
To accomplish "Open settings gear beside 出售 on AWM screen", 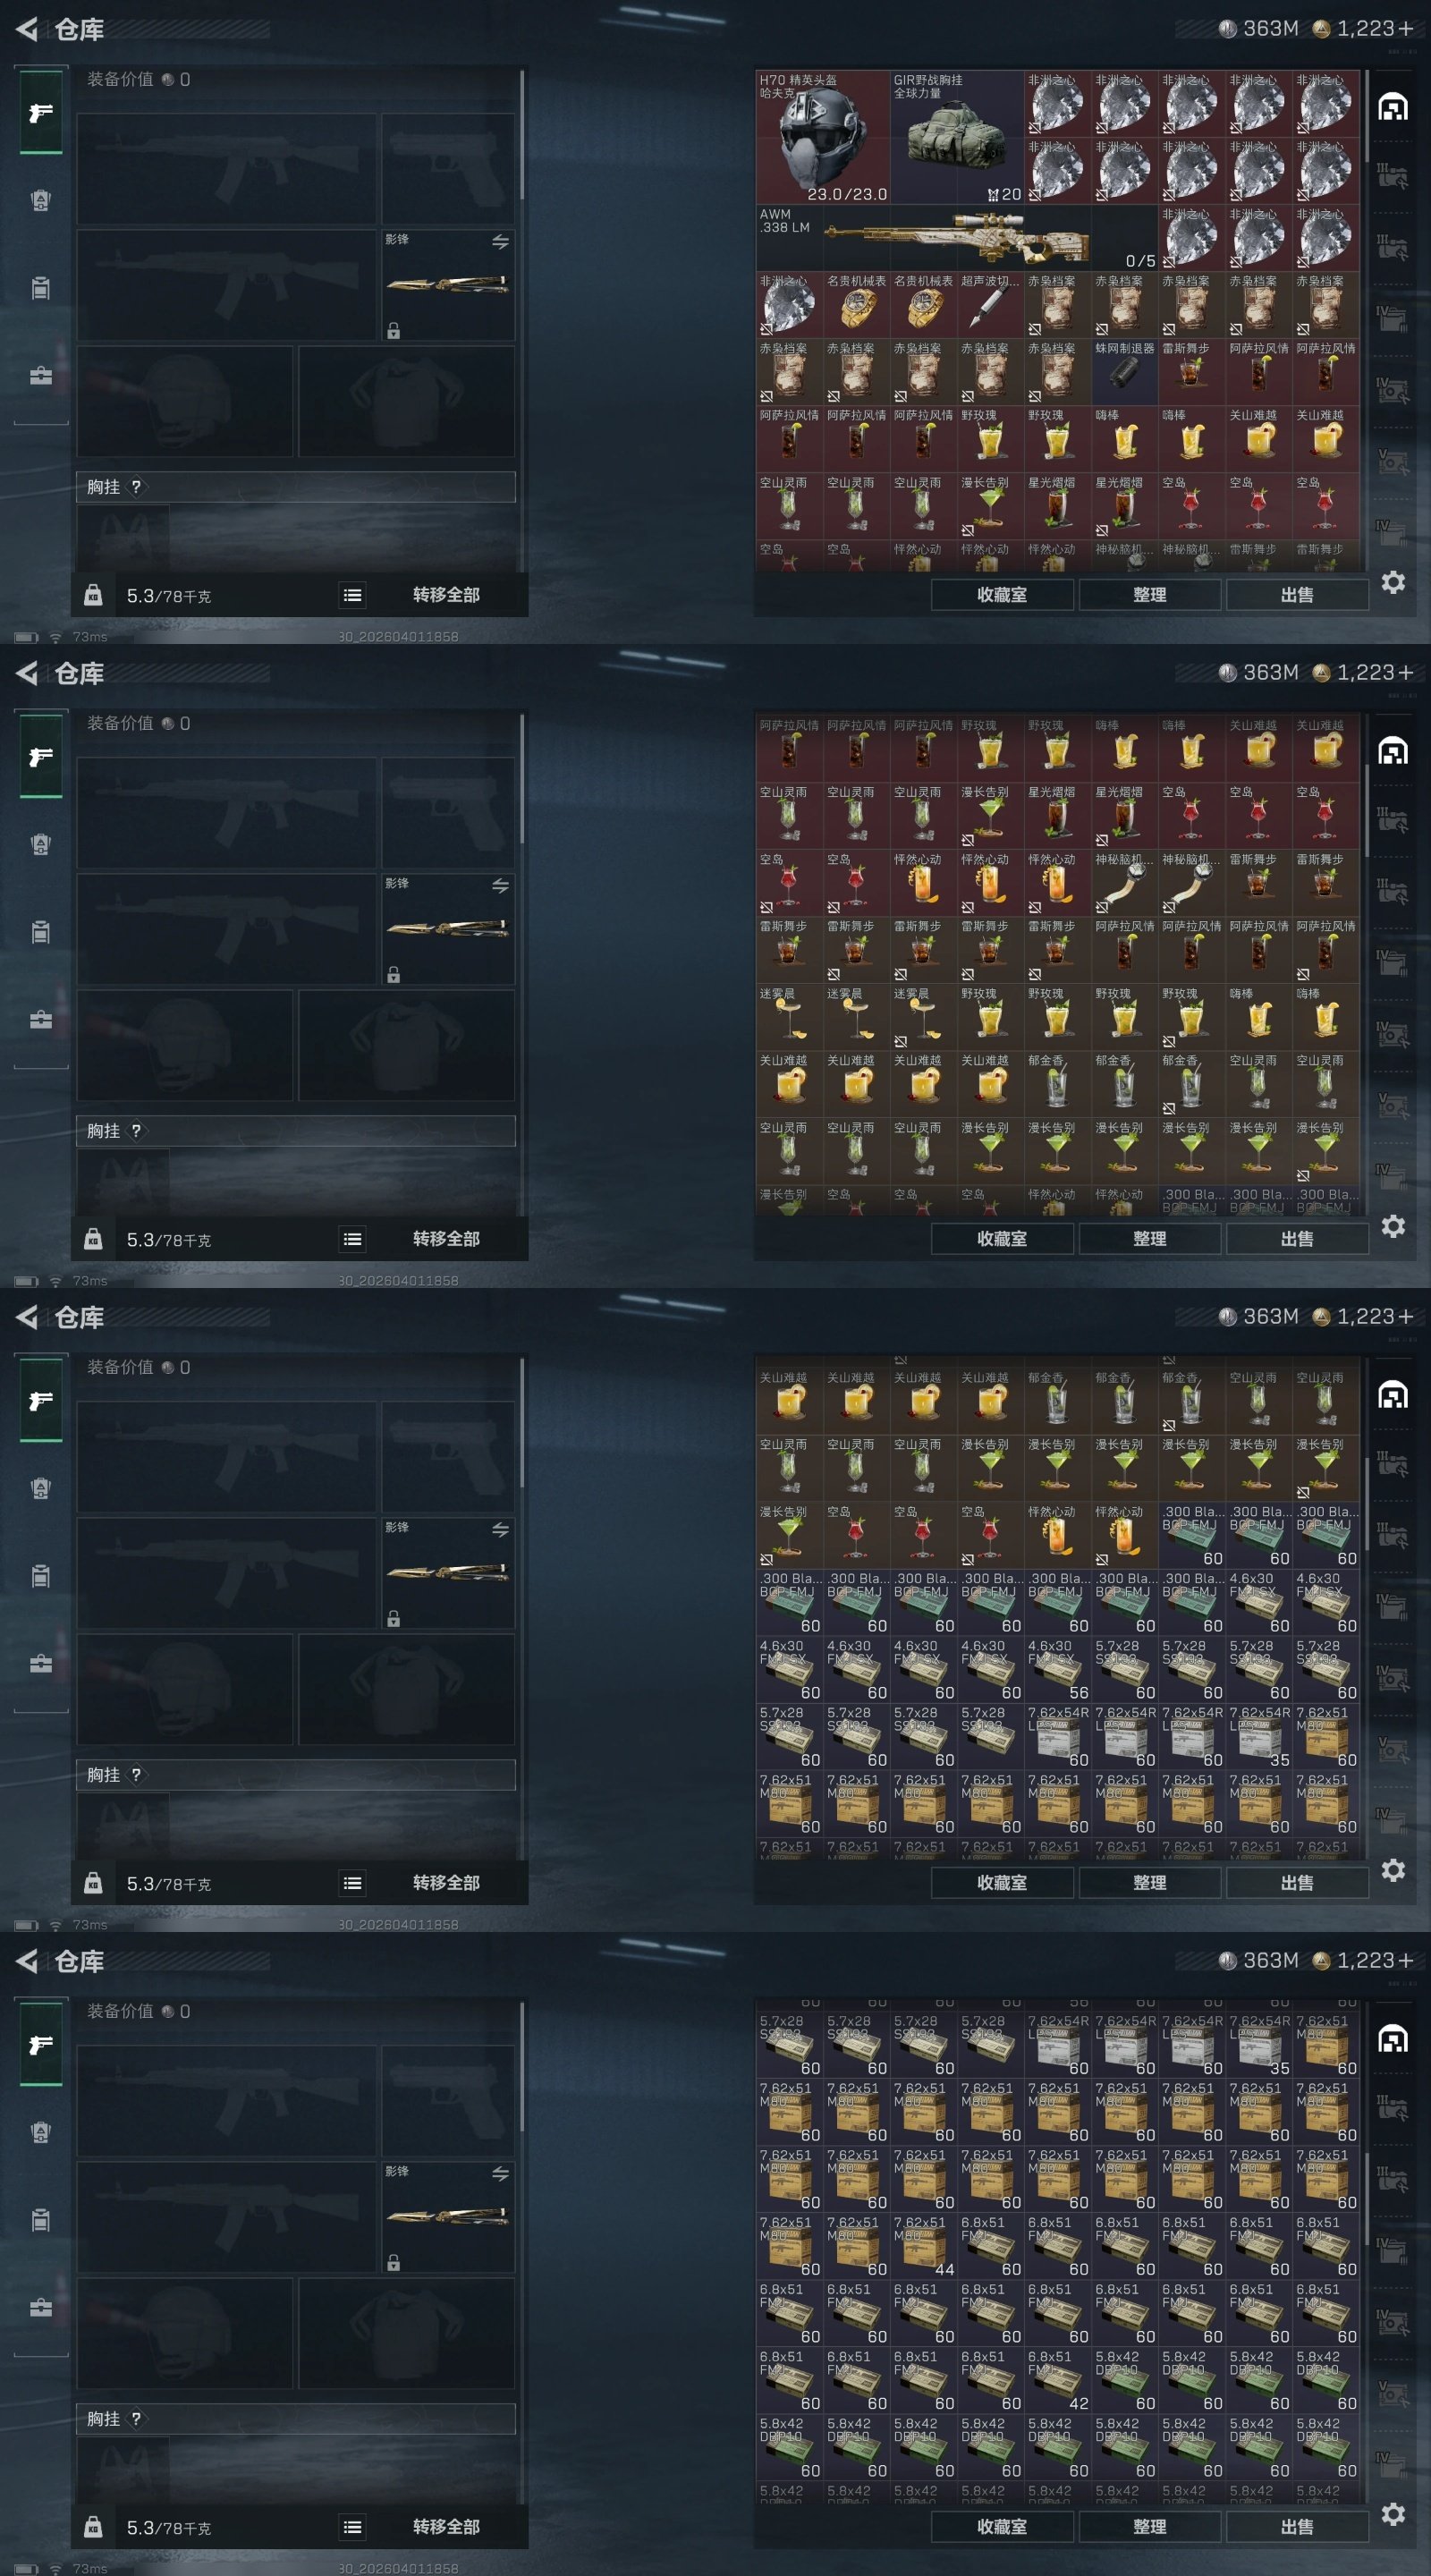I will (1393, 582).
